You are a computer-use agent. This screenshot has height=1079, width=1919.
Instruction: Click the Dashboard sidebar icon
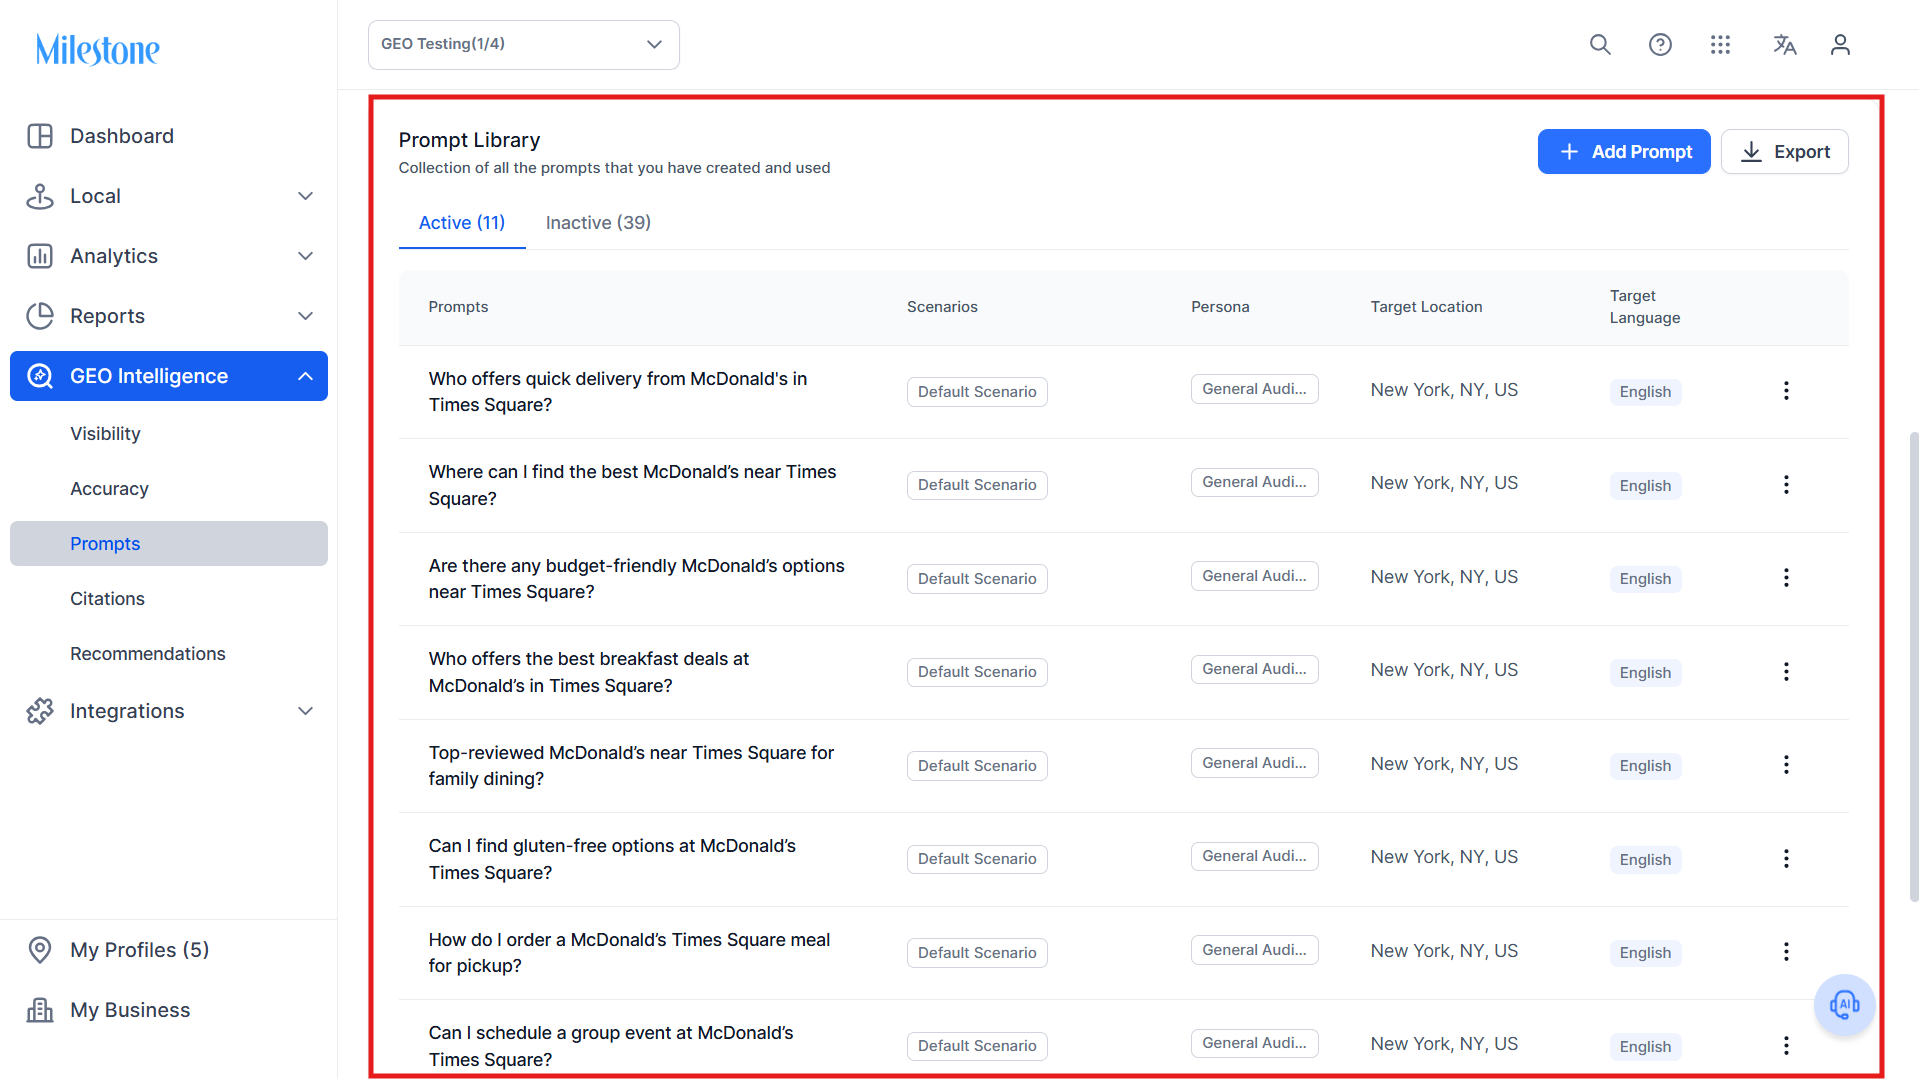click(x=40, y=136)
